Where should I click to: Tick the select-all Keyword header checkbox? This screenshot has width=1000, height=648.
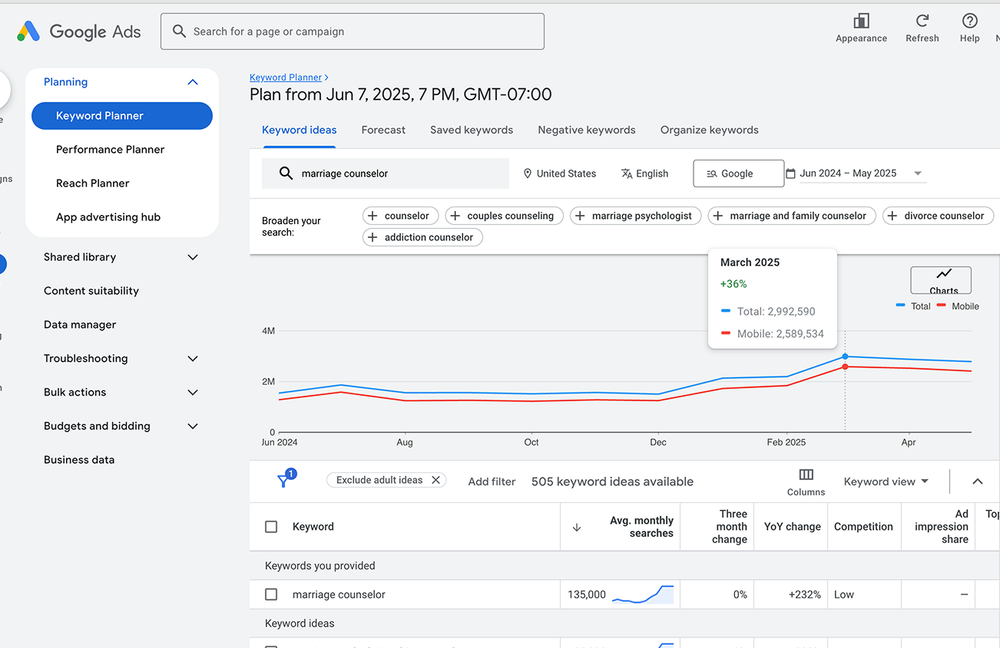pos(271,527)
